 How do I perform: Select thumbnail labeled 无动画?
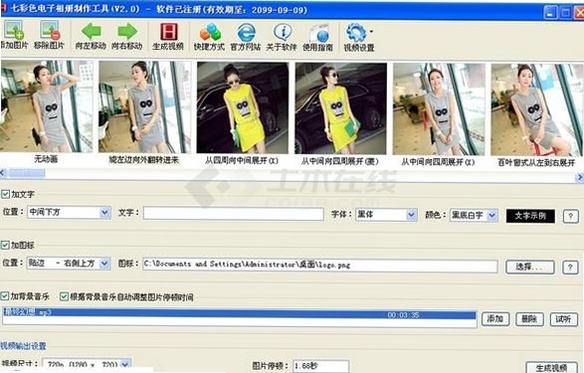coord(46,107)
